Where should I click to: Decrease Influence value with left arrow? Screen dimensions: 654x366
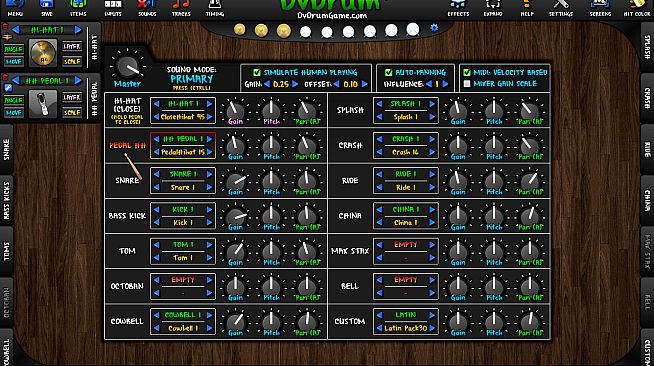pos(429,84)
